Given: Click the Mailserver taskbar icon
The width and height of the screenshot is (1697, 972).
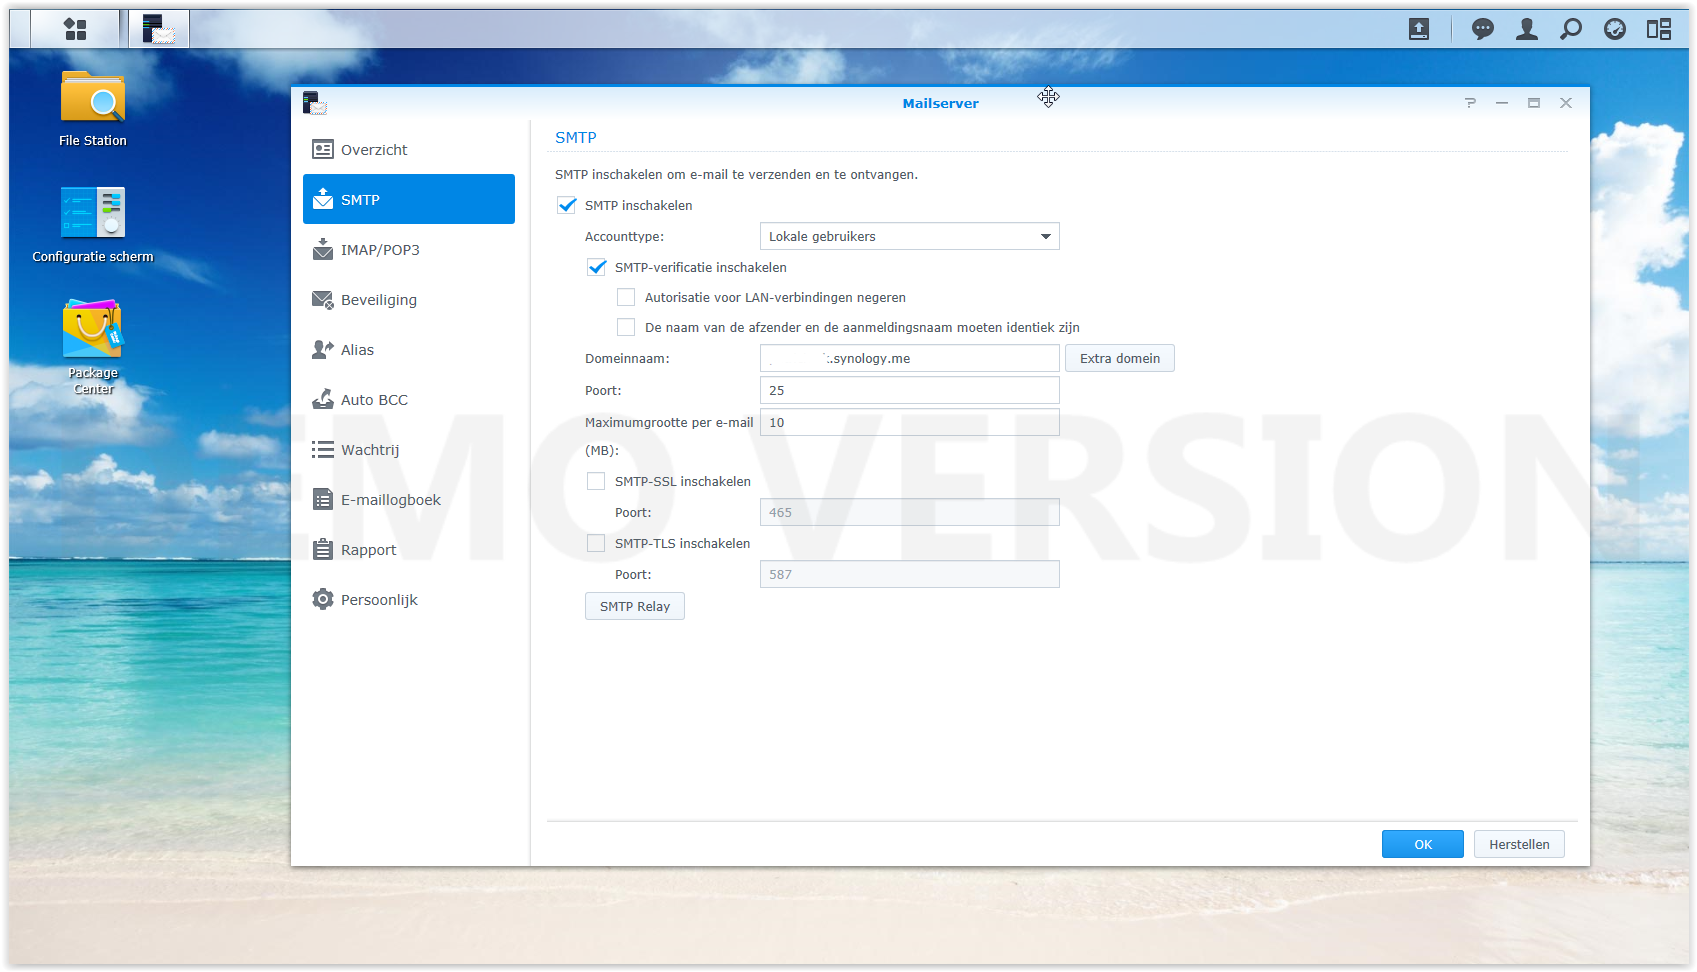Looking at the screenshot, I should pos(159,29).
